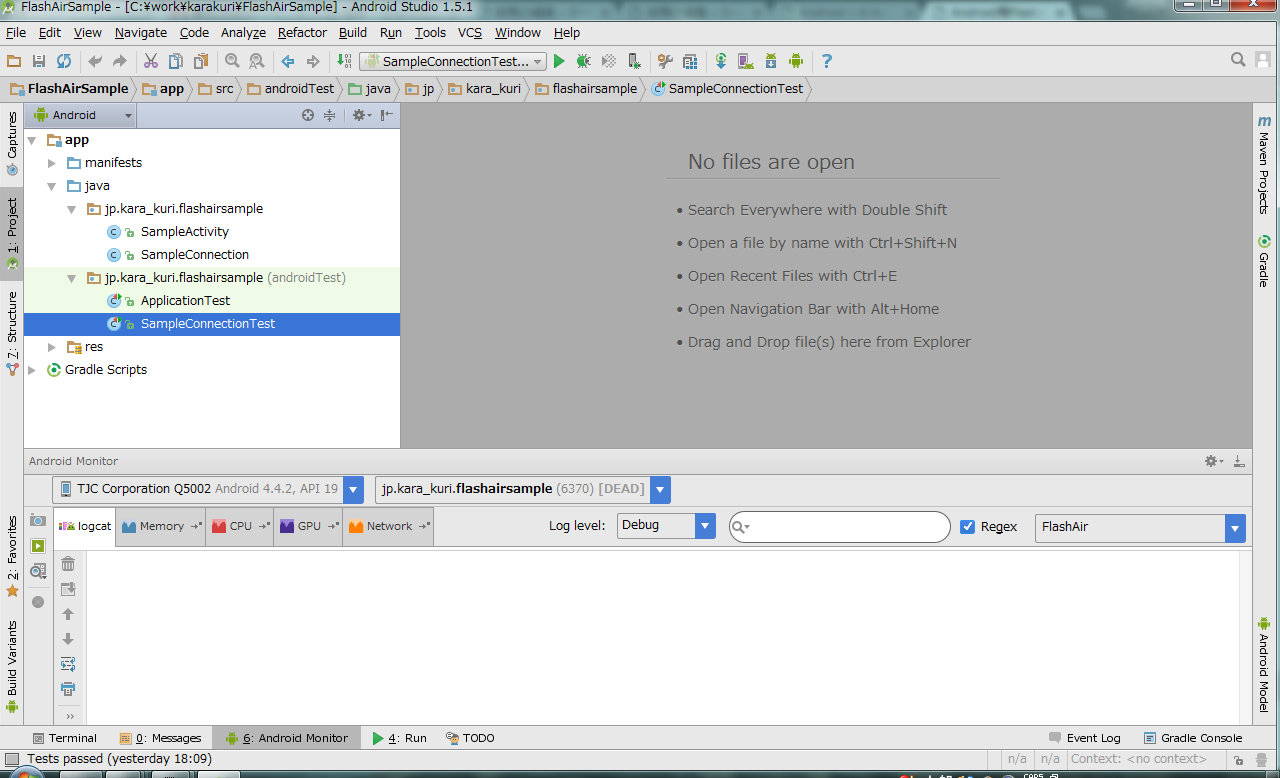Expand Gradle Scripts node
The height and width of the screenshot is (778, 1280).
(x=32, y=370)
